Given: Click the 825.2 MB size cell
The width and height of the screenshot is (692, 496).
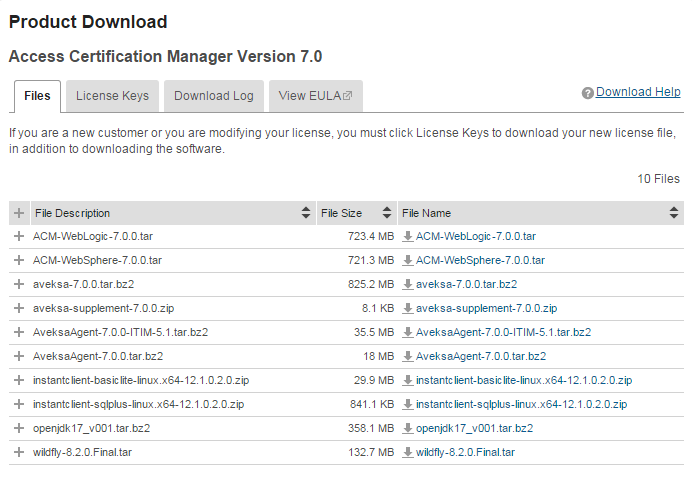Looking at the screenshot, I should point(371,284).
